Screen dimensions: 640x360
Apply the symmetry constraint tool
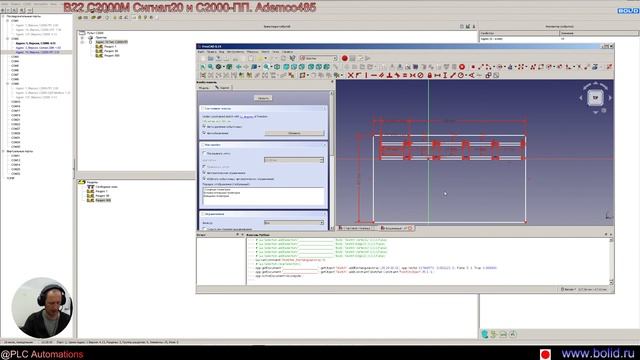(x=413, y=76)
